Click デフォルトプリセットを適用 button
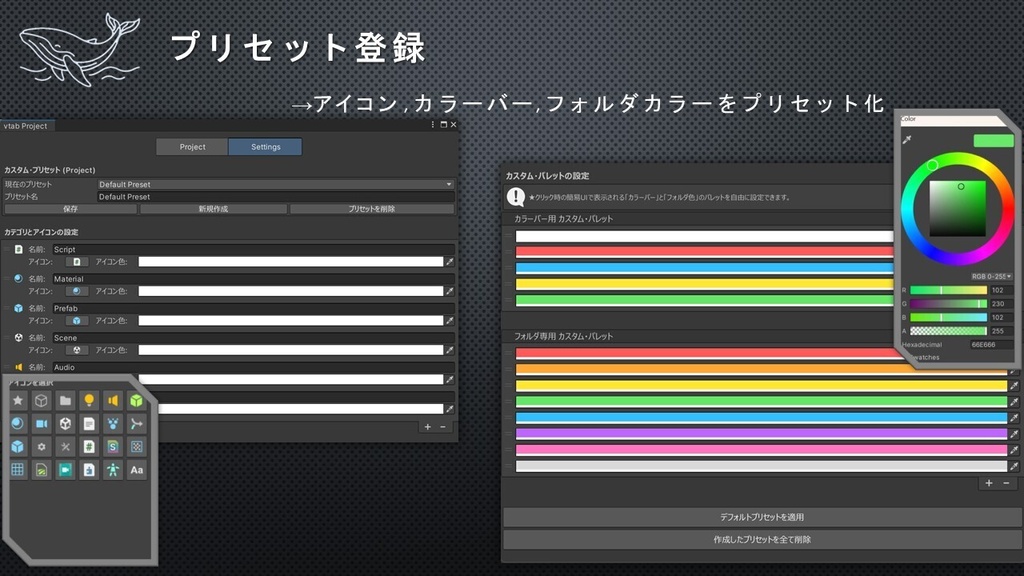 pyautogui.click(x=762, y=517)
